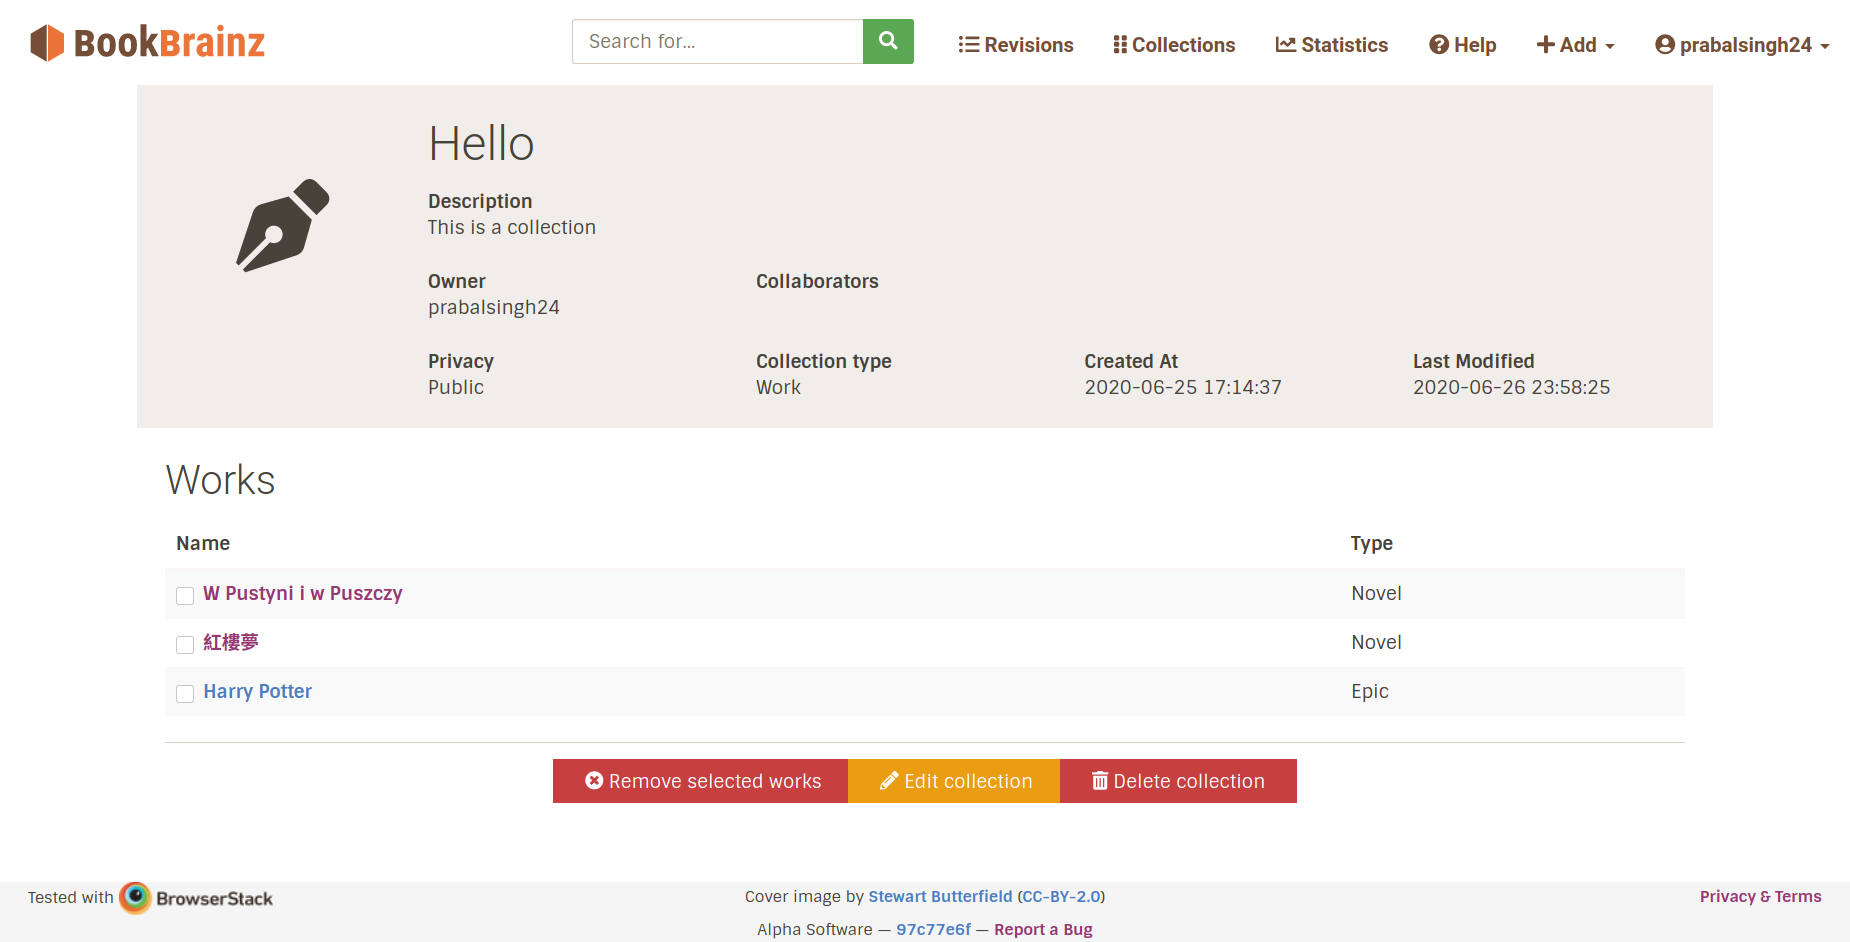
Task: Open the Revisions page
Action: pos(1015,45)
